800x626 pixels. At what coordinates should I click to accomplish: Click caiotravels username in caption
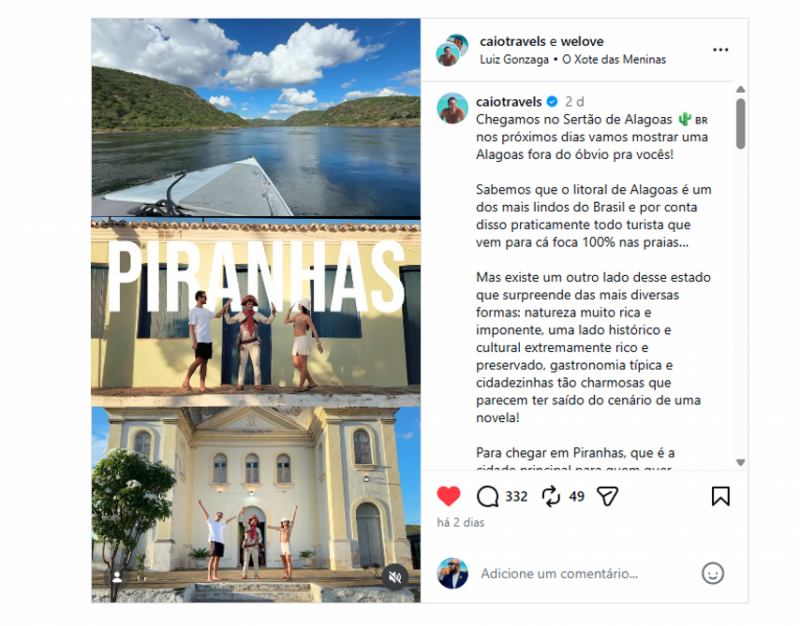click(x=509, y=102)
